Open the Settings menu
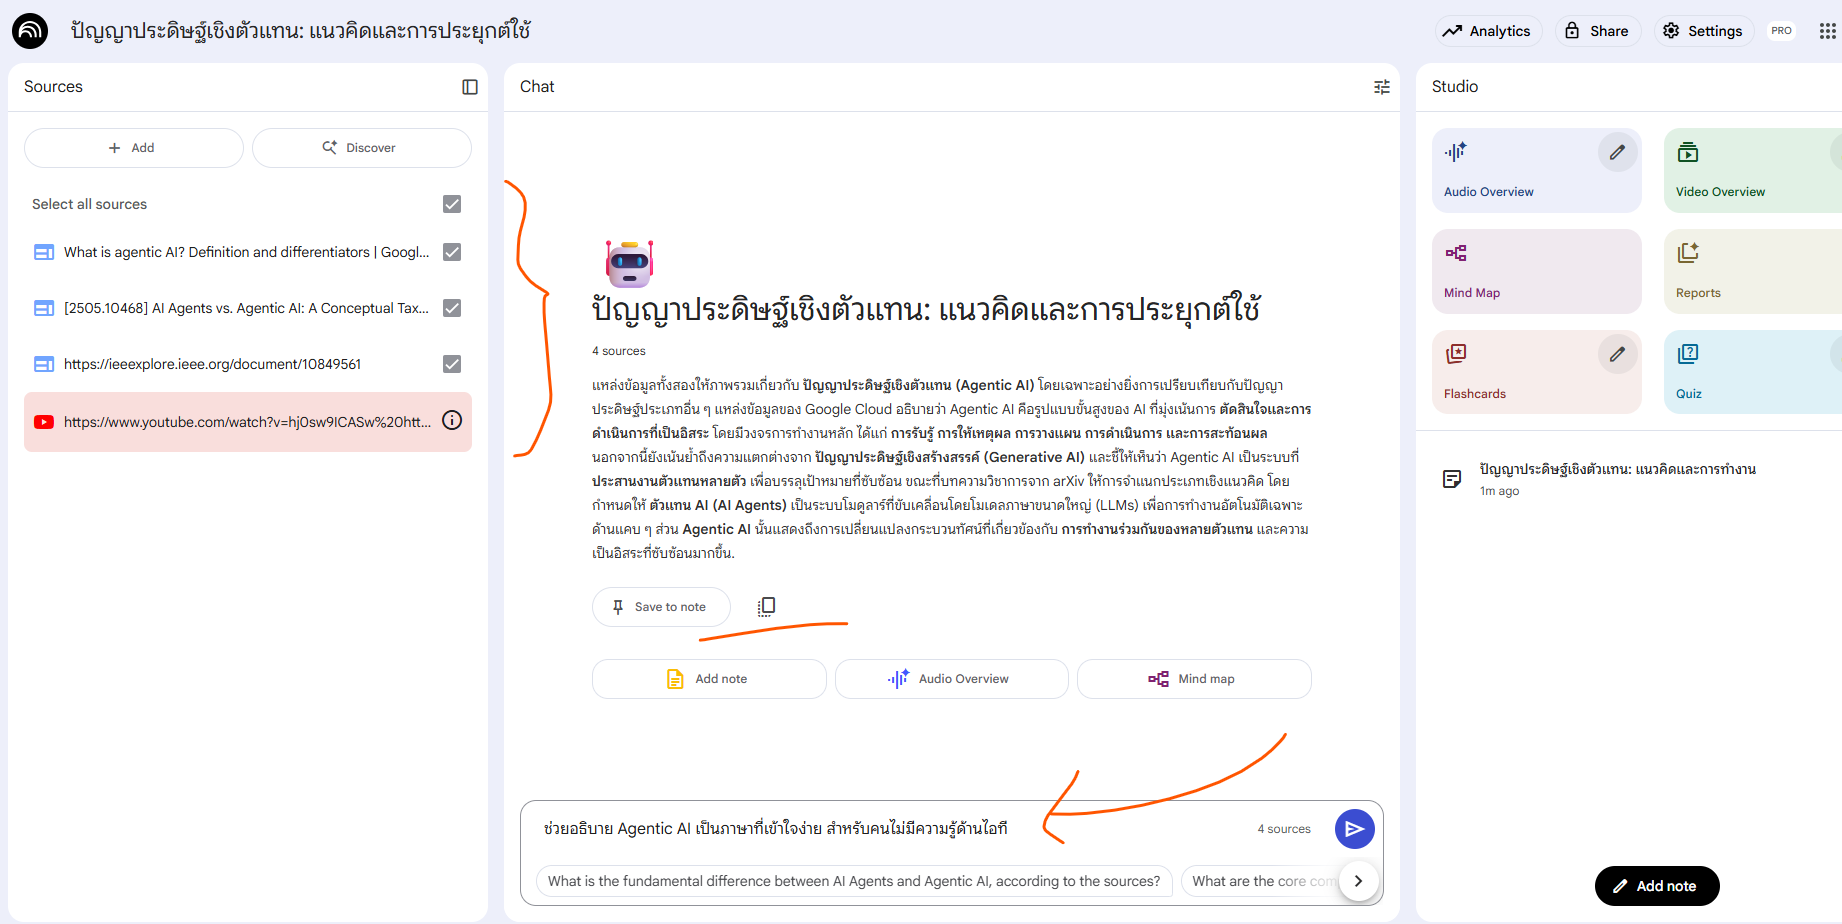1842x924 pixels. click(x=1703, y=31)
